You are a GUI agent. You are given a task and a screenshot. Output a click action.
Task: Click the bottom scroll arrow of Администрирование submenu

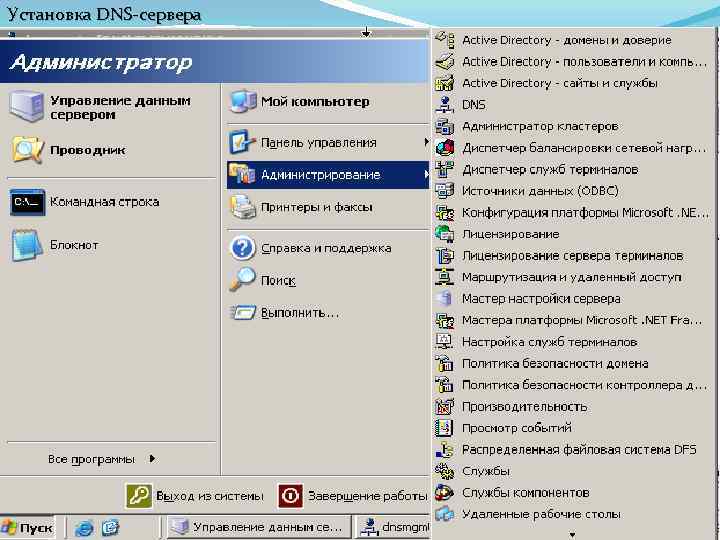[572, 534]
